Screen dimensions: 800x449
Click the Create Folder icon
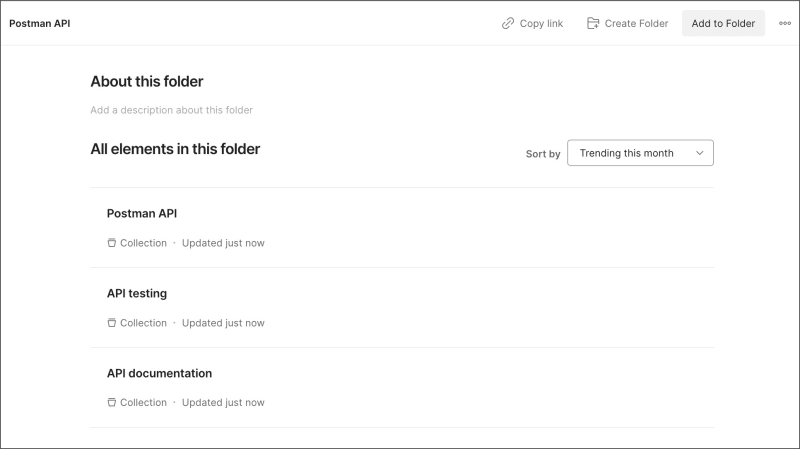coord(593,23)
